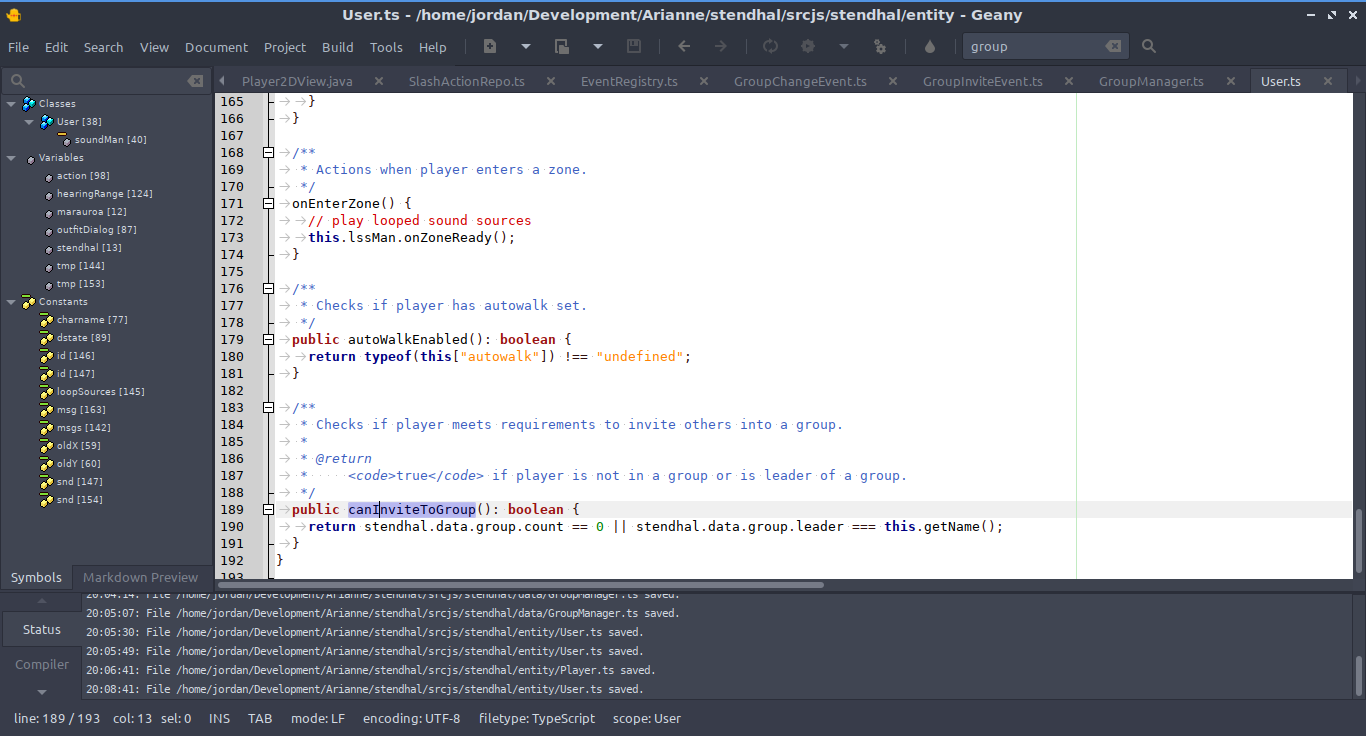Navigate forward with the right arrow icon
This screenshot has width=1366, height=736.
[720, 46]
